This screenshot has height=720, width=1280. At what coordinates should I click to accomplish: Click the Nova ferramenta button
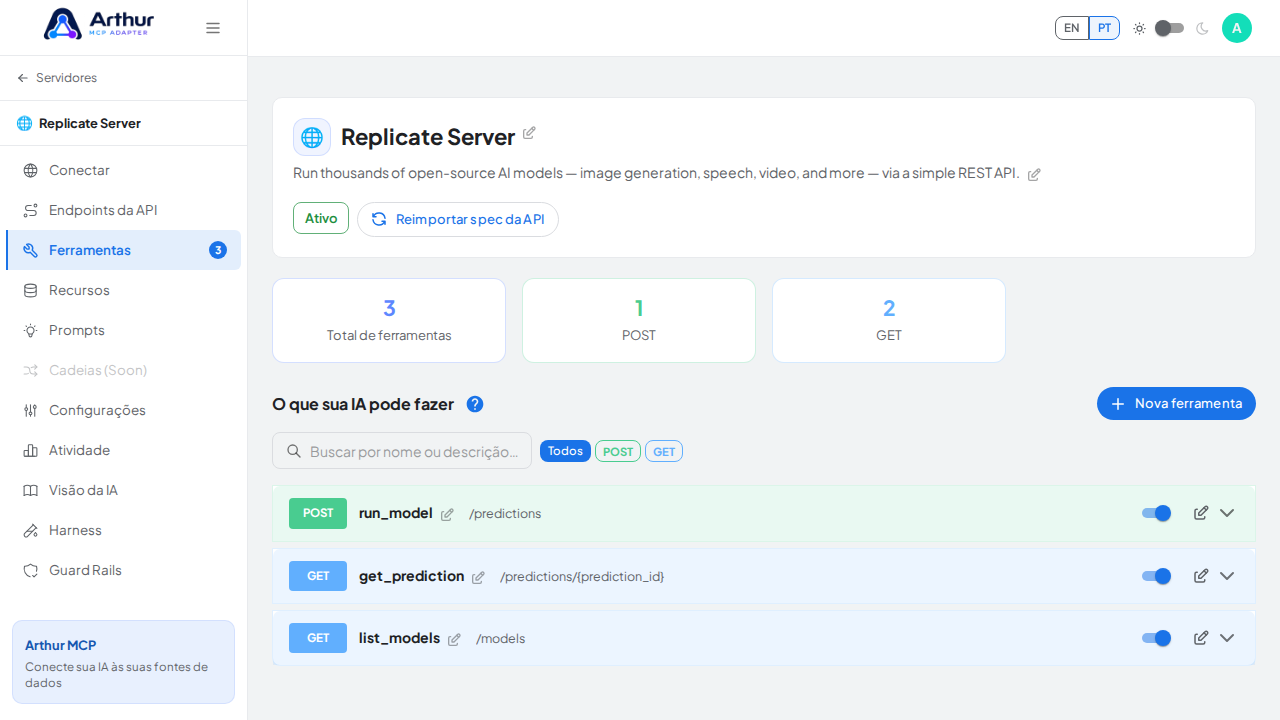[x=1176, y=403]
